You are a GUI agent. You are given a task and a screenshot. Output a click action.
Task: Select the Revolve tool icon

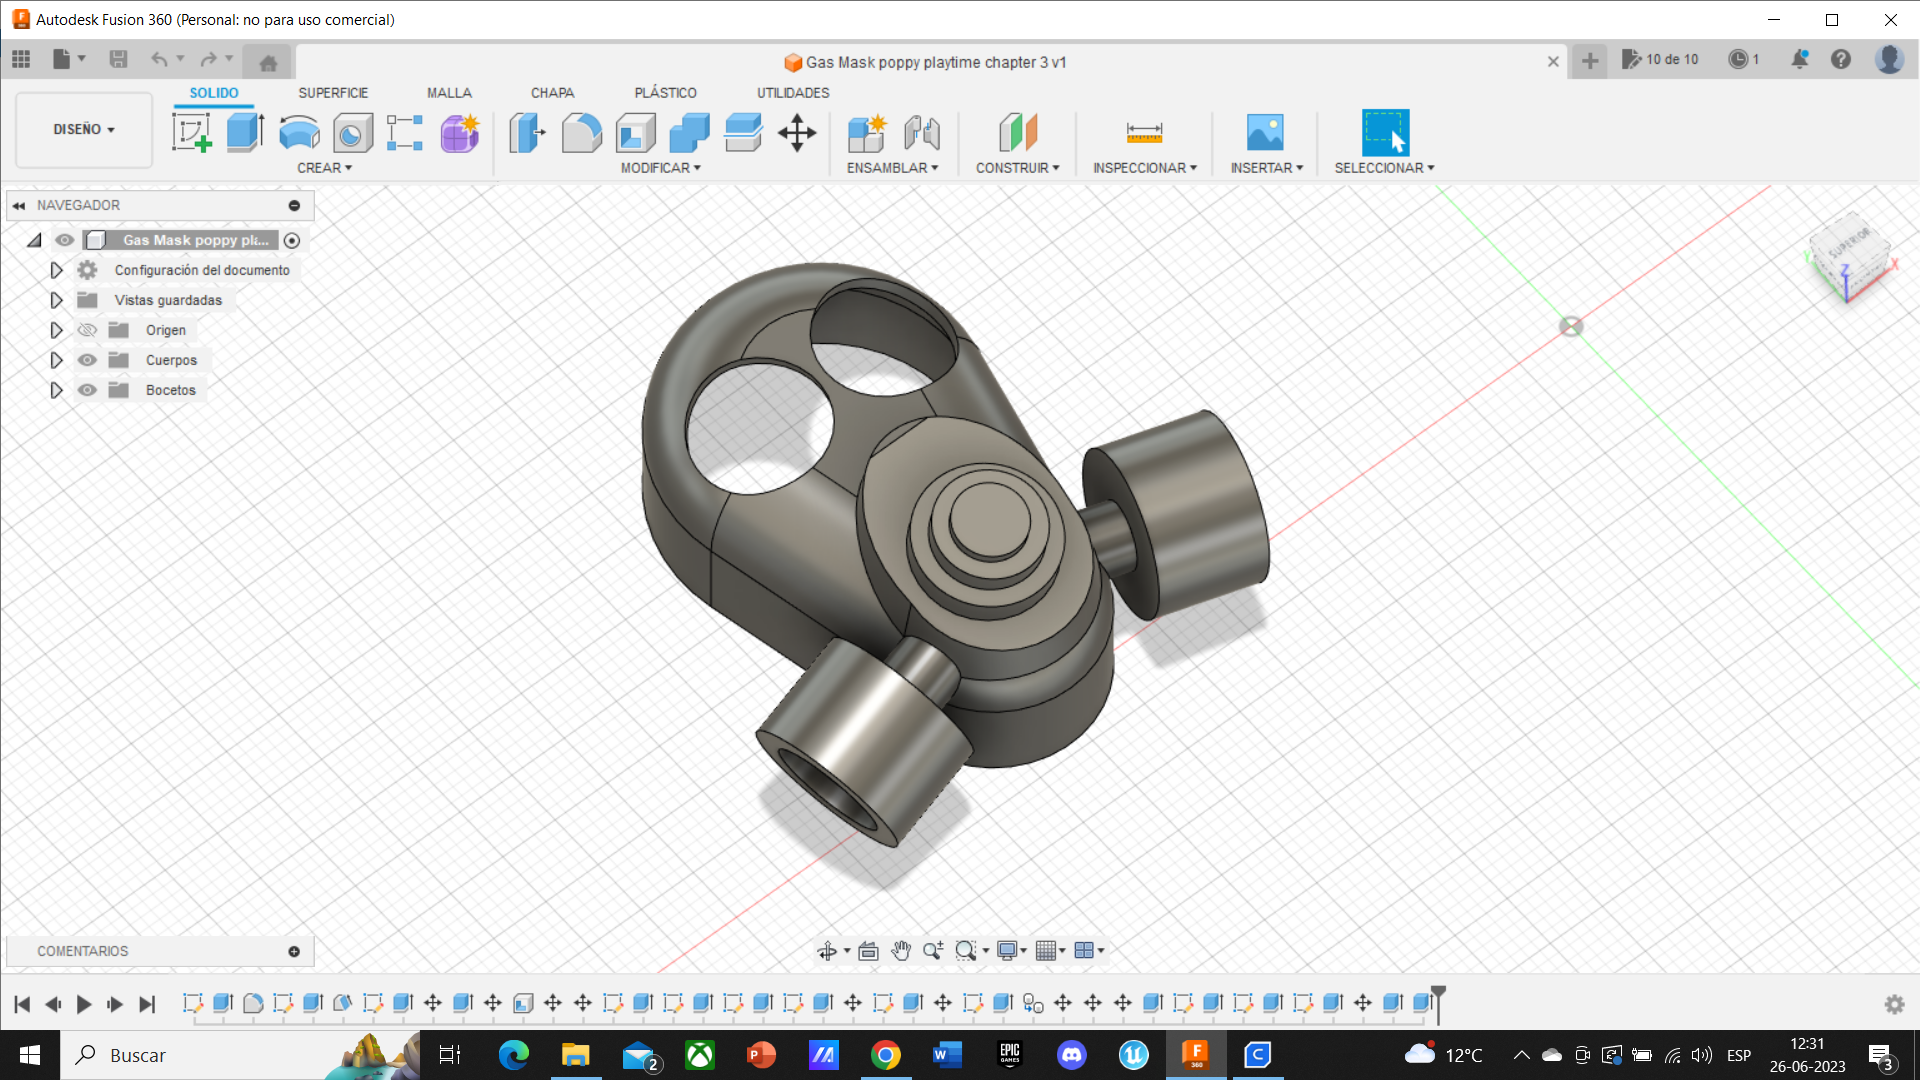pyautogui.click(x=299, y=132)
